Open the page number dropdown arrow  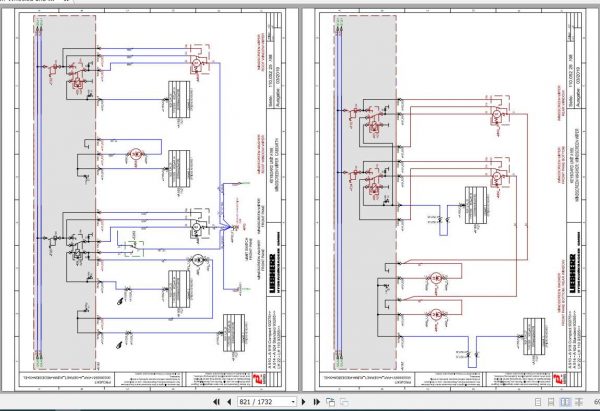coord(293,402)
